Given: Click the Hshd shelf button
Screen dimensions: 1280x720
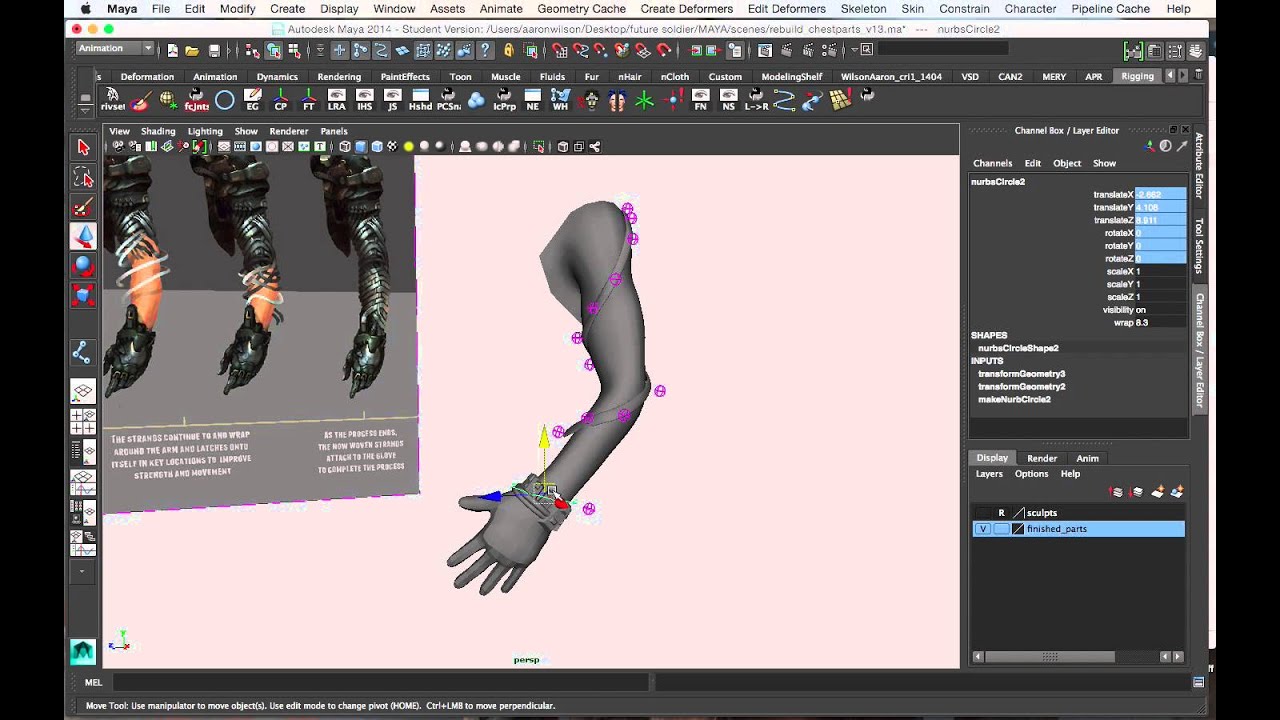Looking at the screenshot, I should (x=420, y=99).
